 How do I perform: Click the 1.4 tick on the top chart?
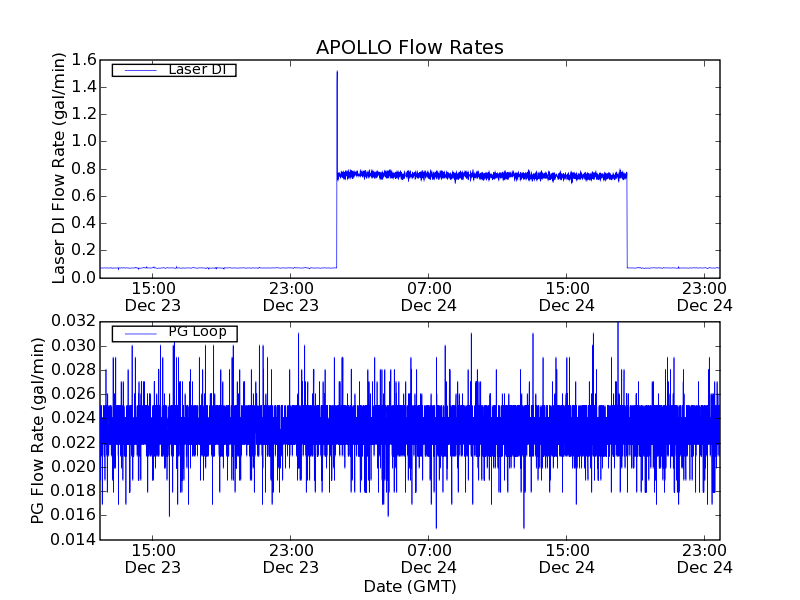[84, 87]
